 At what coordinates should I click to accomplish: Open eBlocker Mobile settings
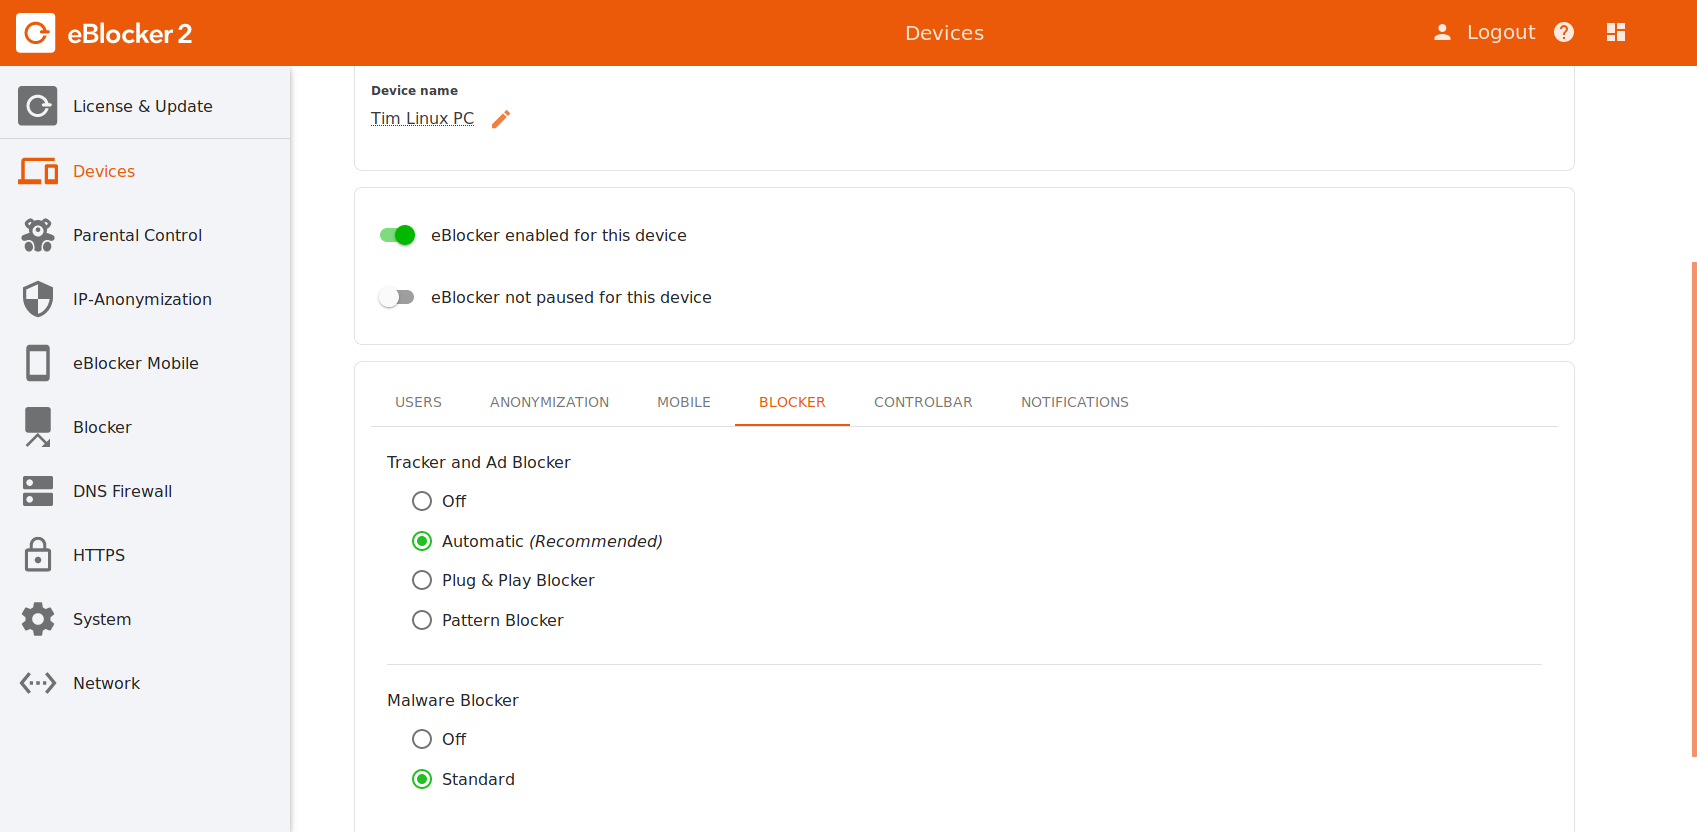136,363
